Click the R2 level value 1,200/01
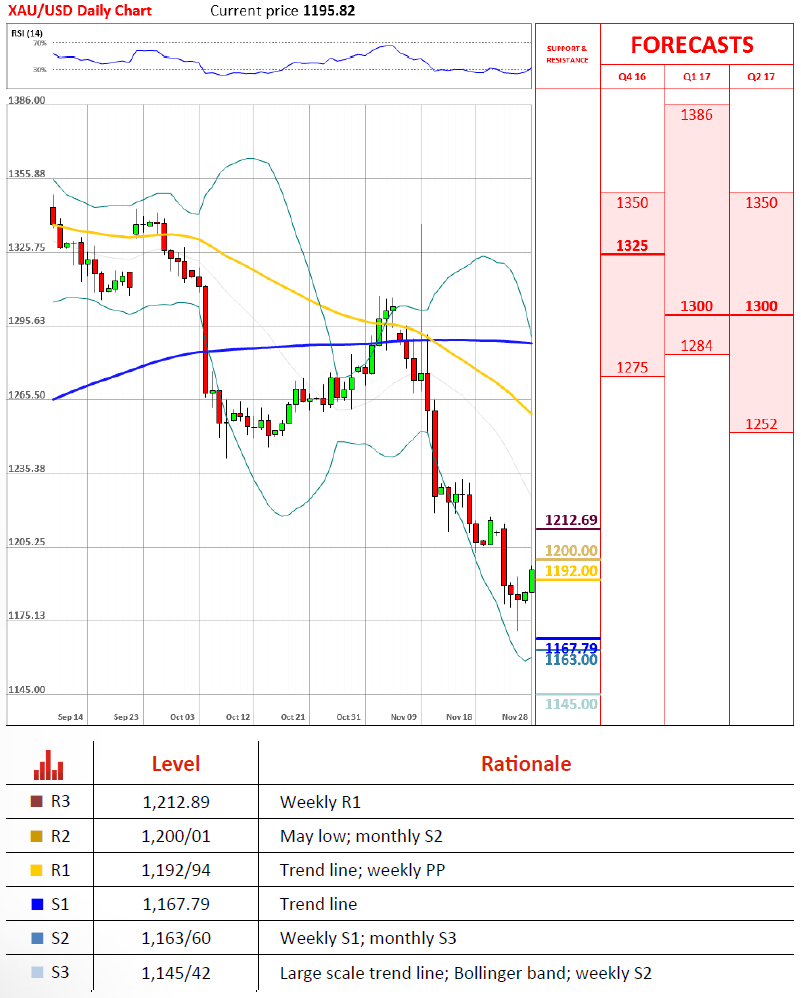Screen dimensions: 801x998 pyautogui.click(x=176, y=836)
